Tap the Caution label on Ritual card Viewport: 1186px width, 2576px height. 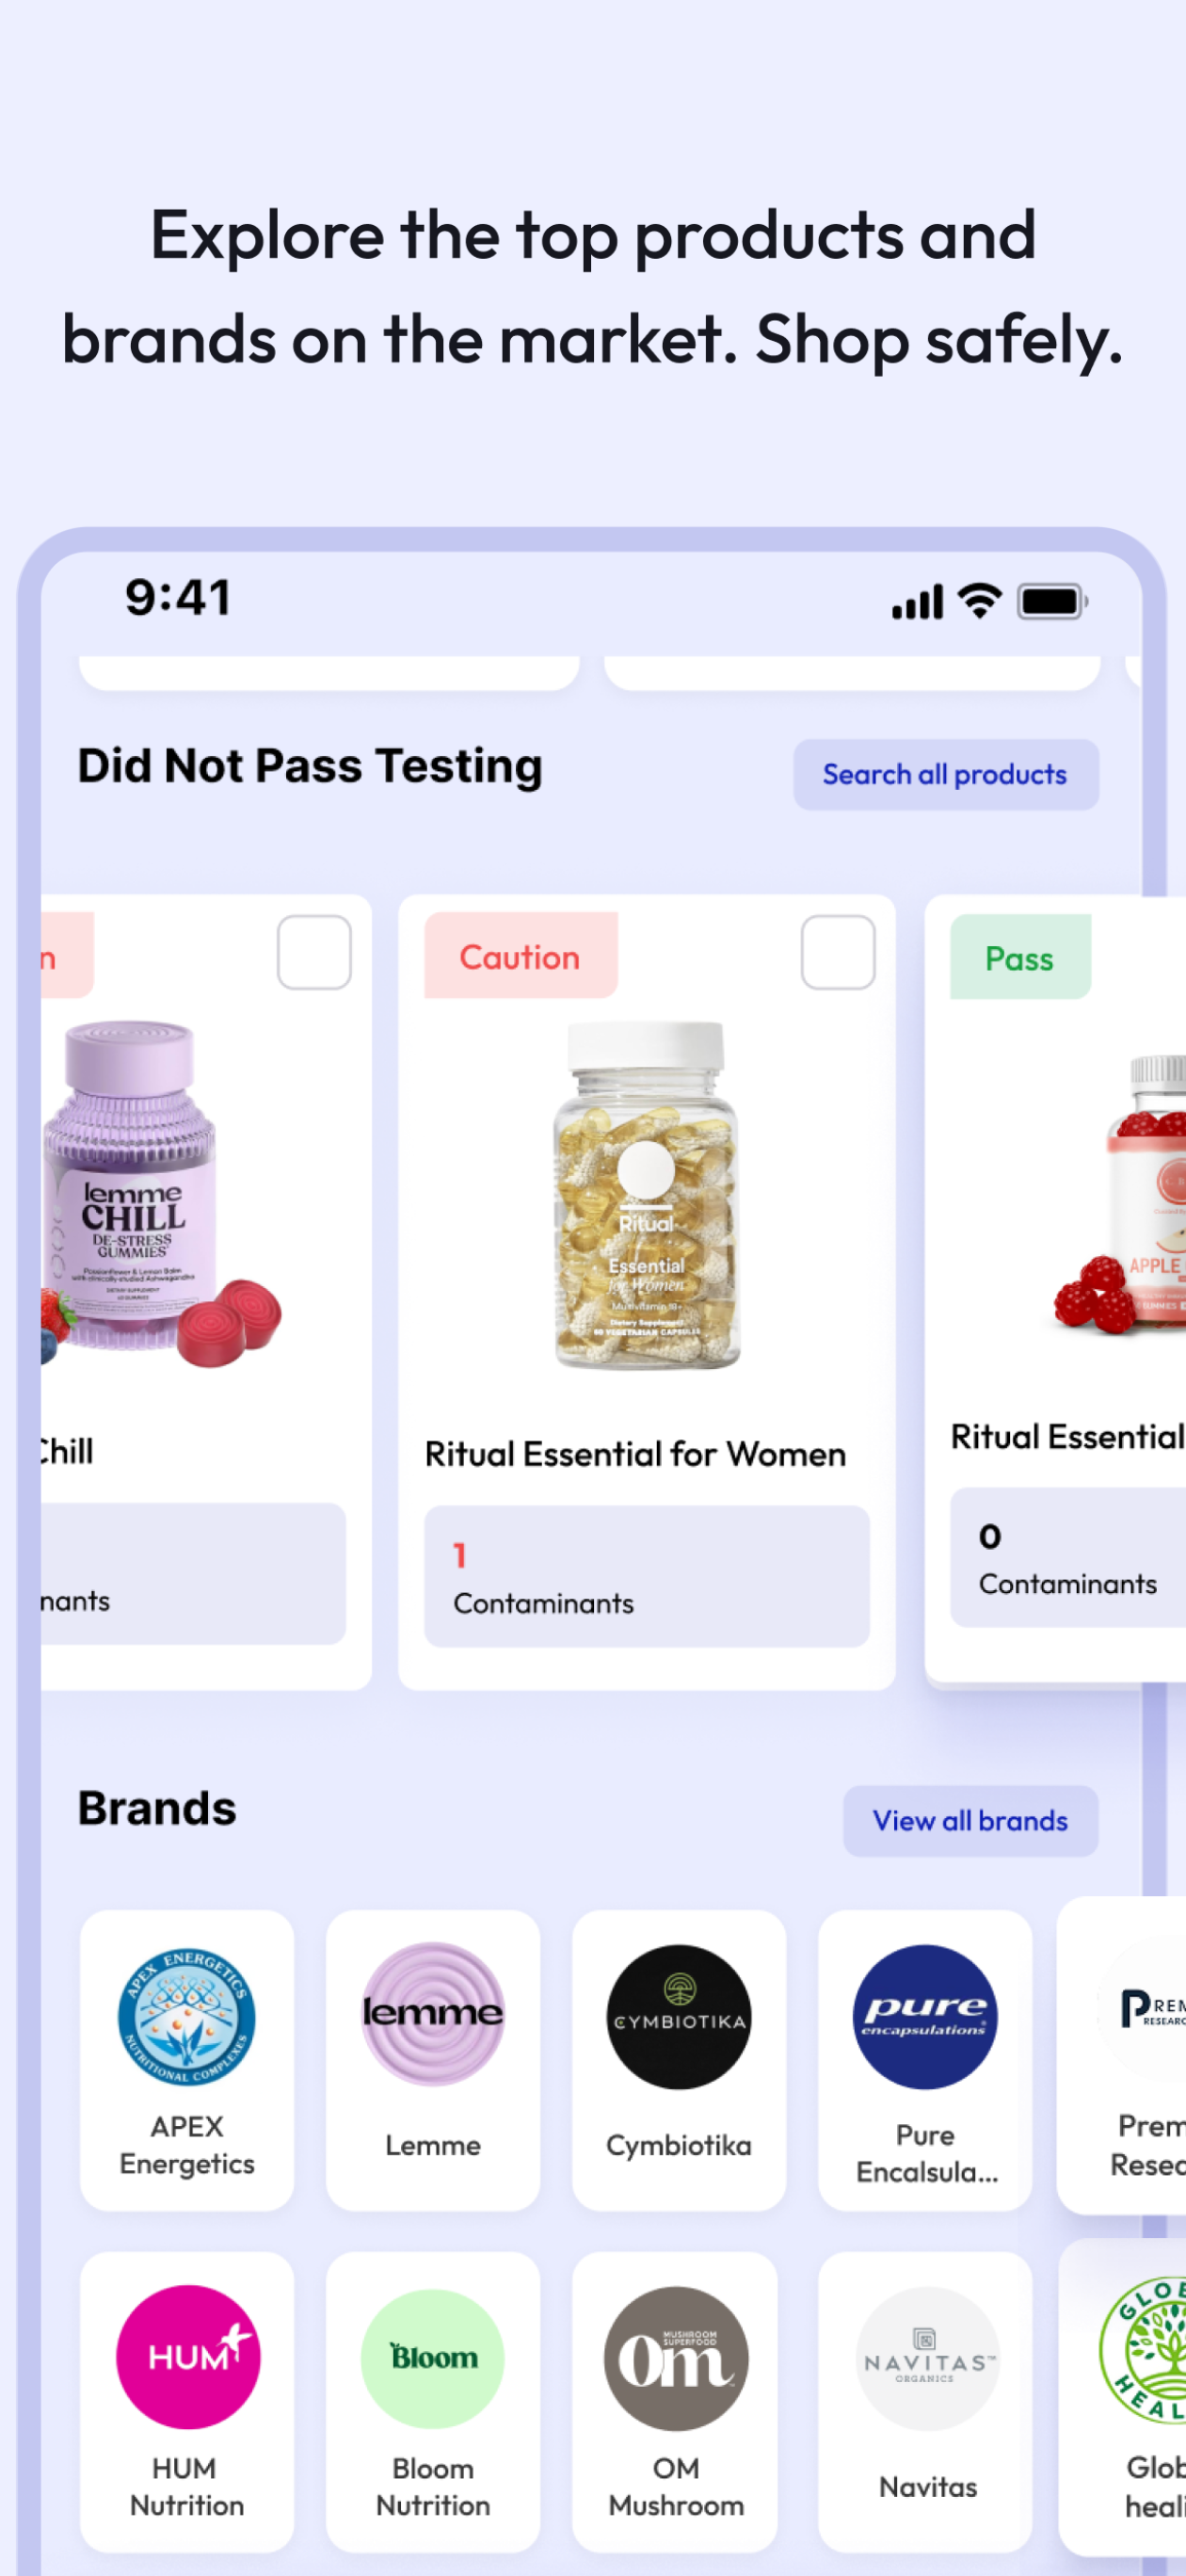pyautogui.click(x=520, y=956)
